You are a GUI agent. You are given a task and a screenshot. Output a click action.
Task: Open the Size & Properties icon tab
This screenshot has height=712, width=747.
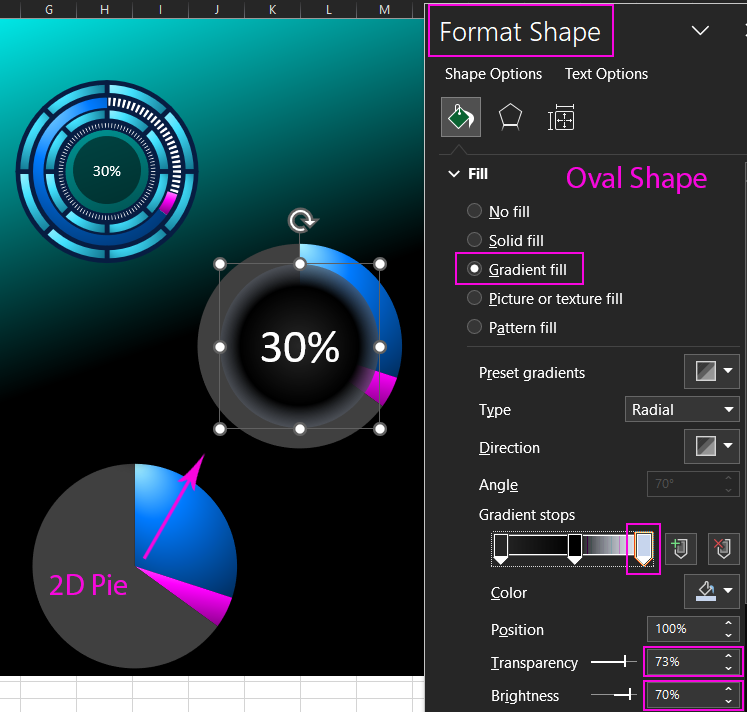coord(562,117)
